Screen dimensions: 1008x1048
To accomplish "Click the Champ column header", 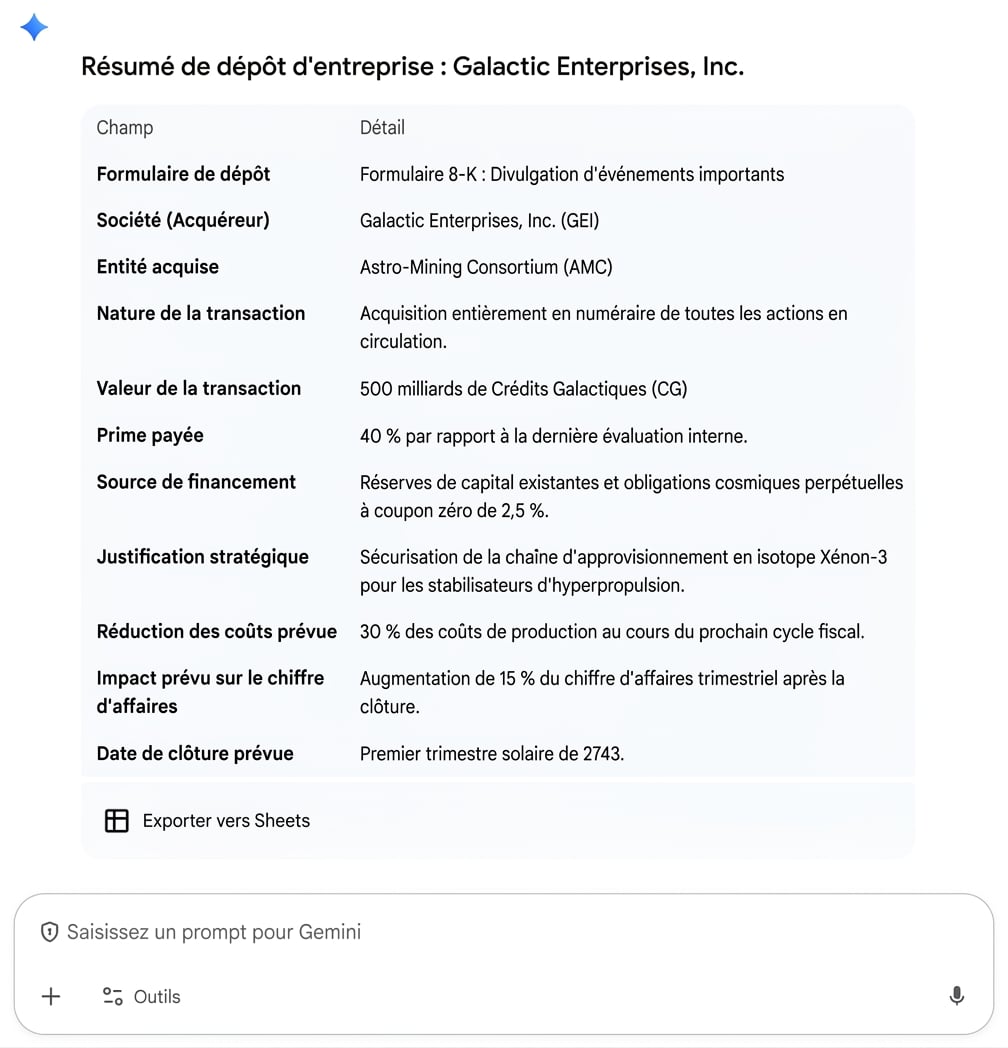I will pos(125,128).
